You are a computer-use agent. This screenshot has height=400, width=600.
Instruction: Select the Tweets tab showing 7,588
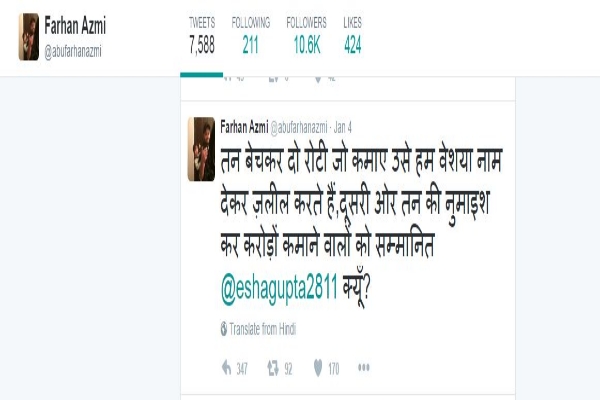[202, 36]
